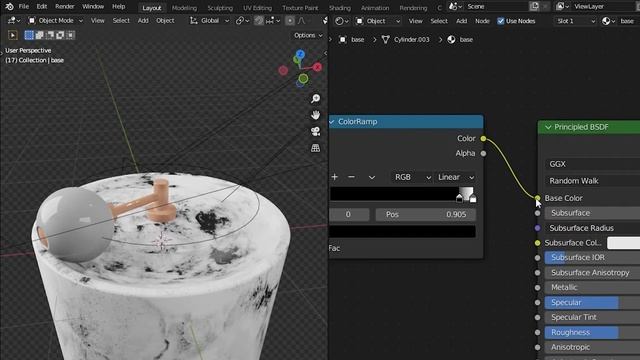Open the Linear interpolation dropdown
This screenshot has height=360, width=640.
point(455,177)
